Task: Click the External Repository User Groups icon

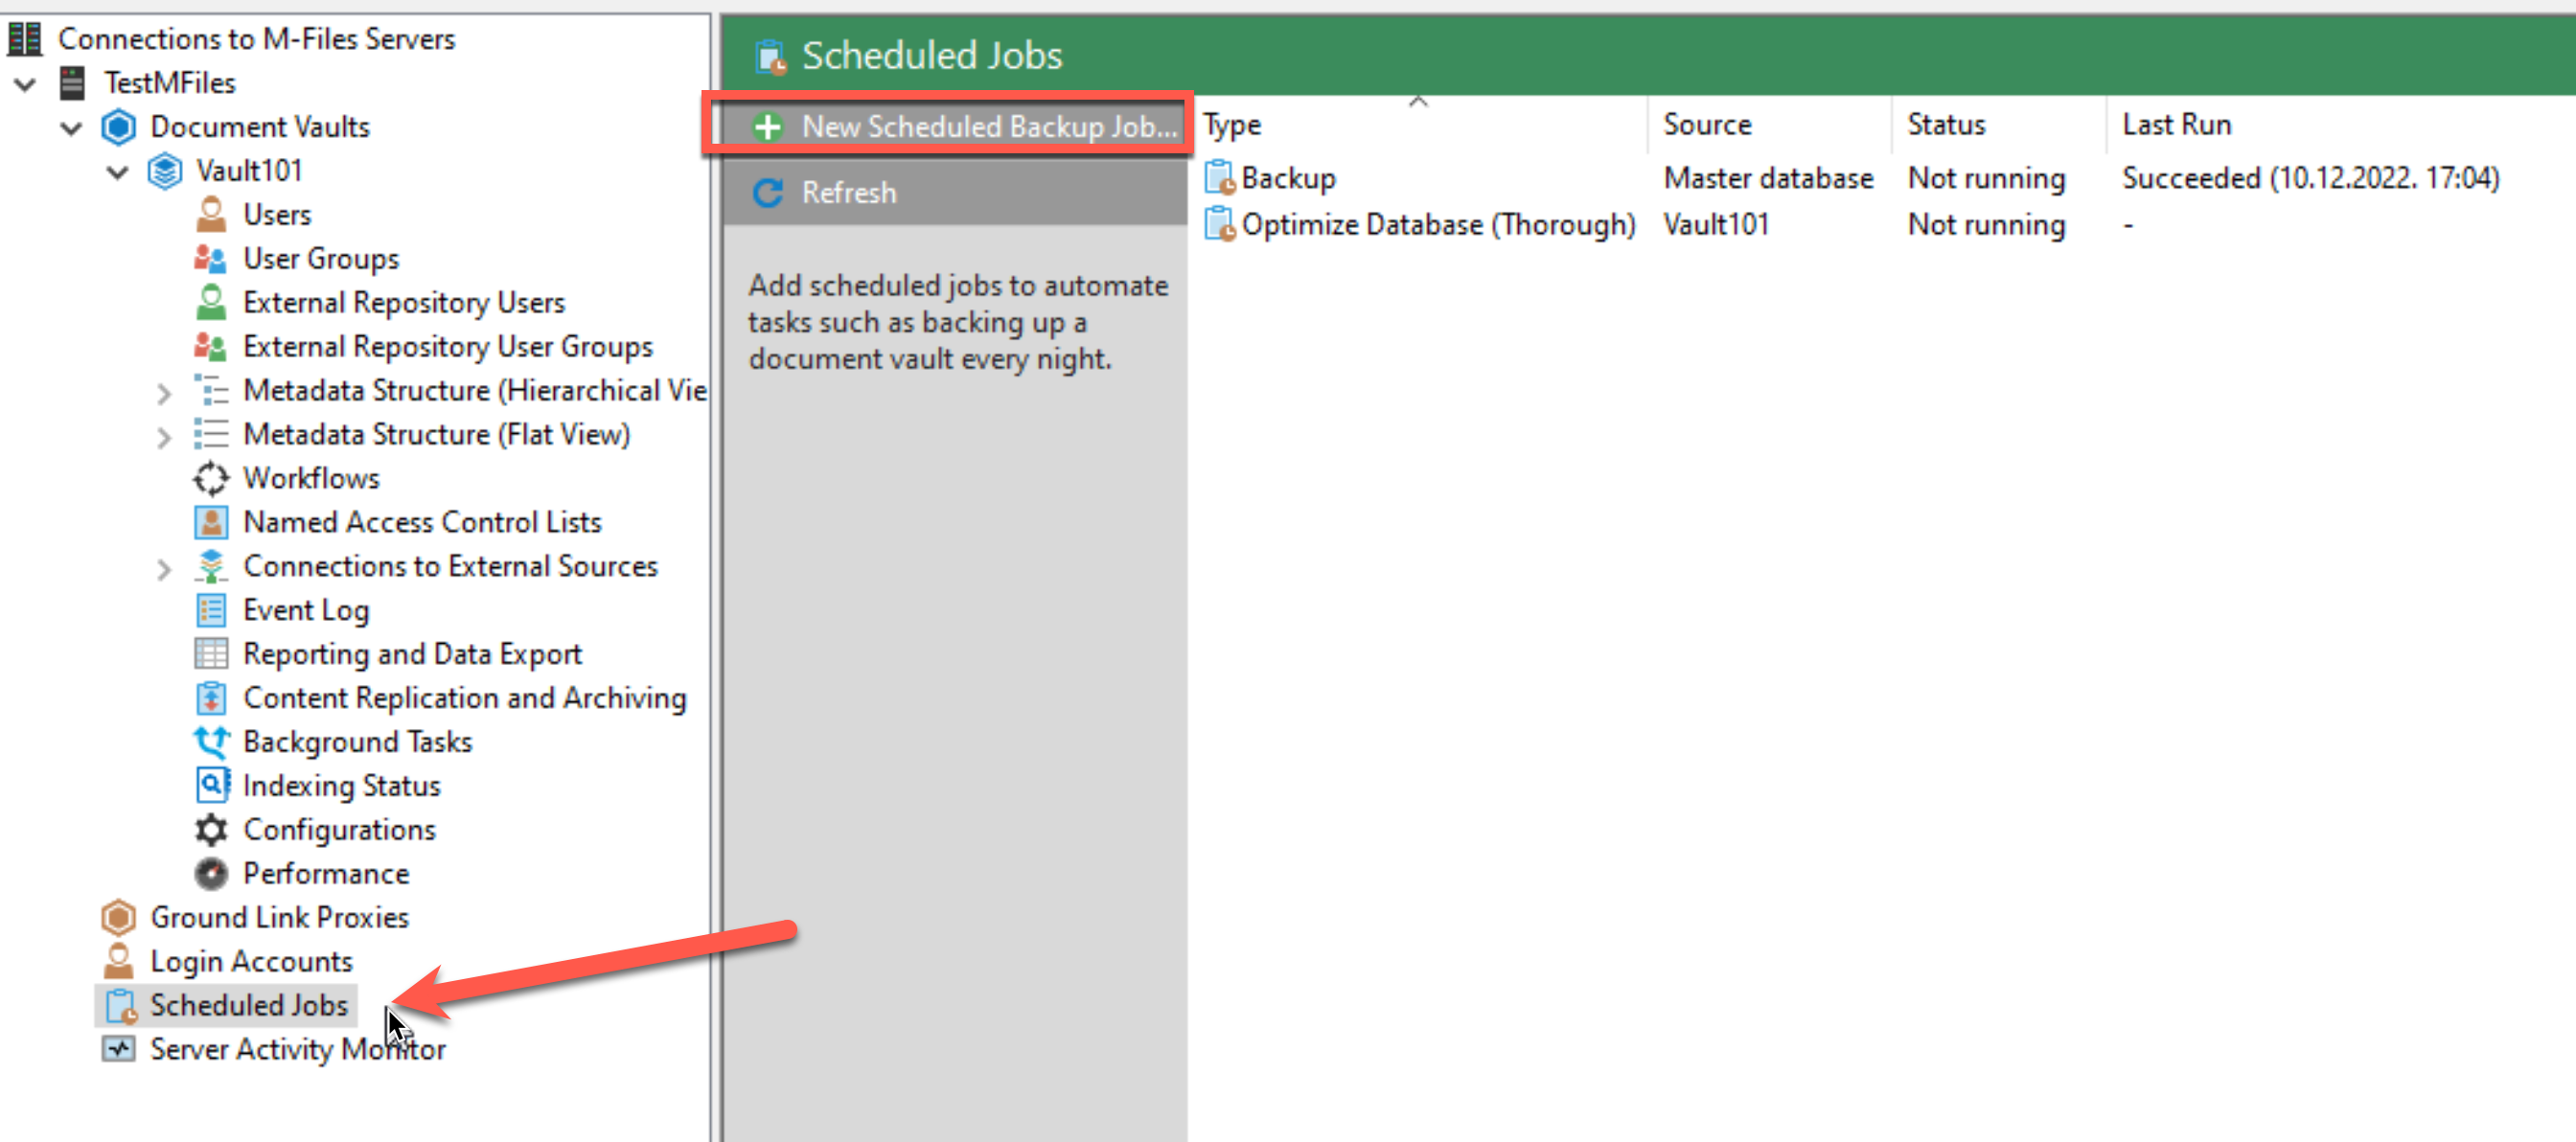Action: pyautogui.click(x=210, y=346)
